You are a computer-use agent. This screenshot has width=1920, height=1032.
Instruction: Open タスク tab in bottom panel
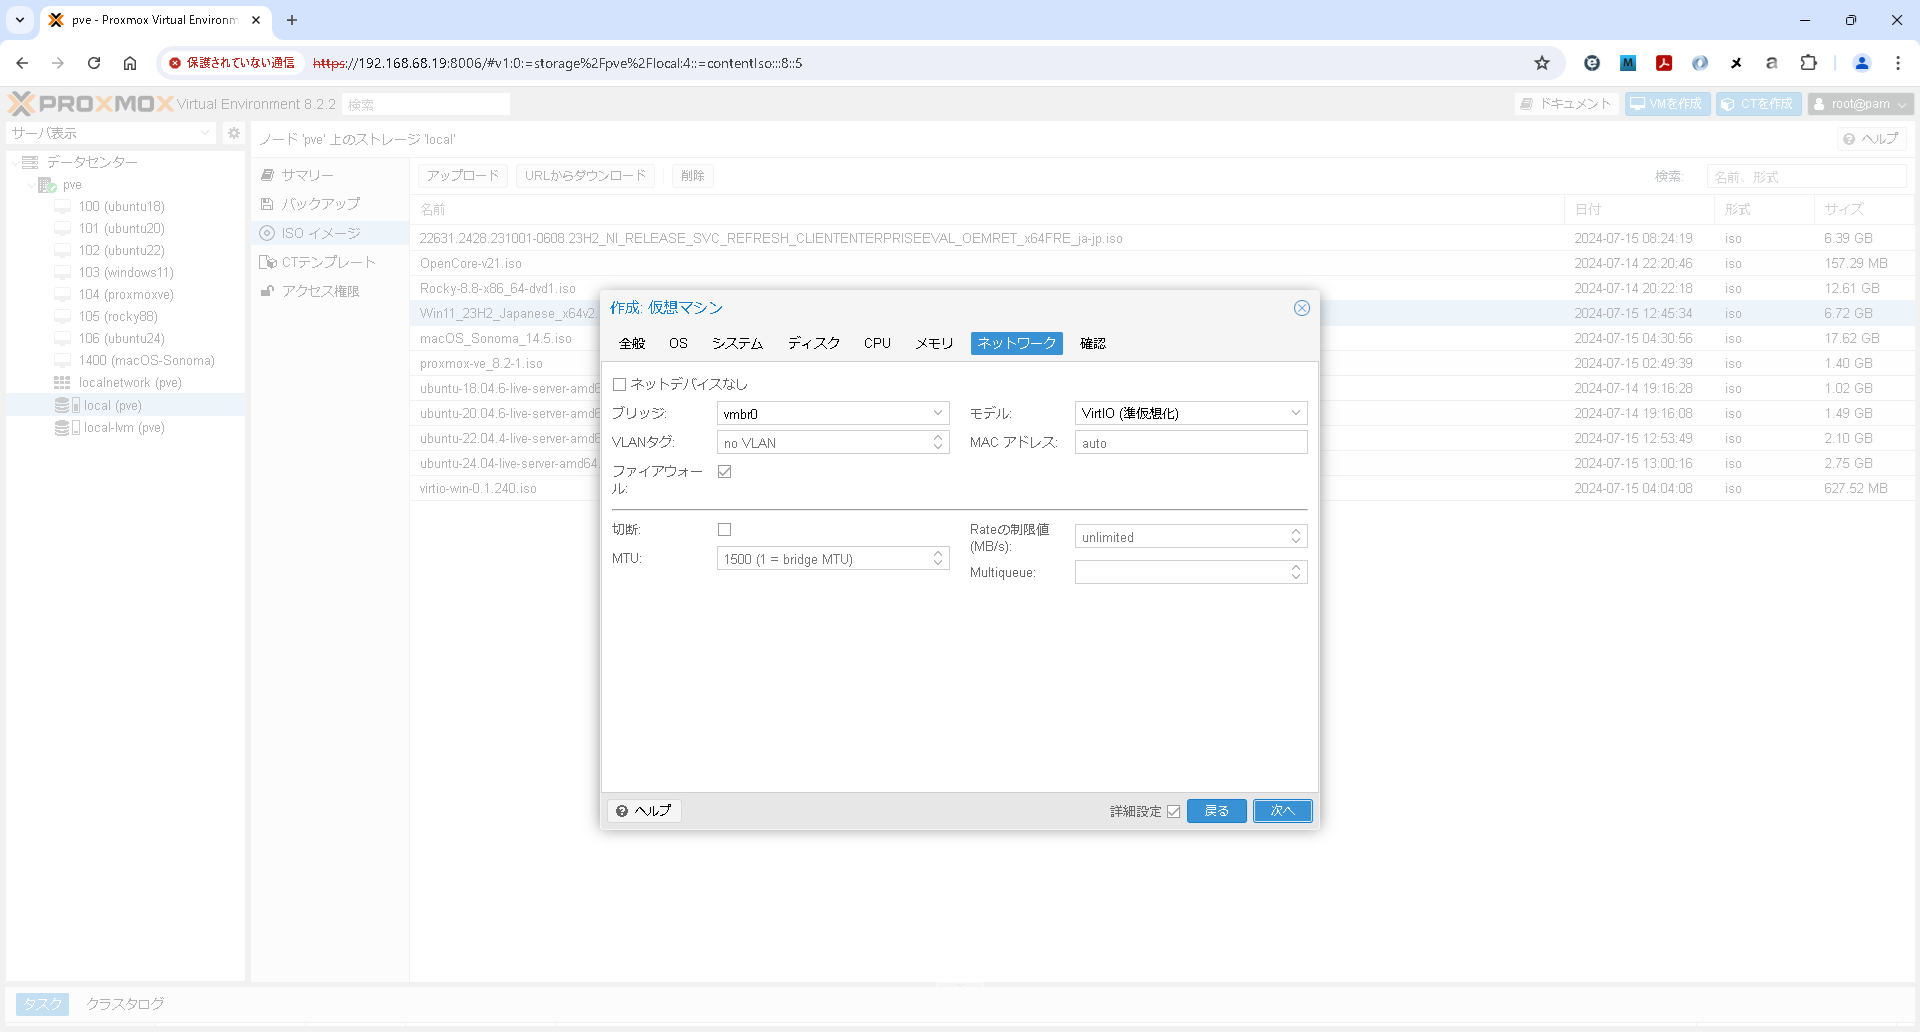coord(43,1004)
